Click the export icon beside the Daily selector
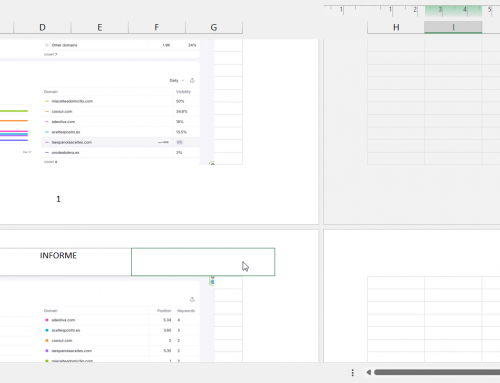 pos(192,80)
